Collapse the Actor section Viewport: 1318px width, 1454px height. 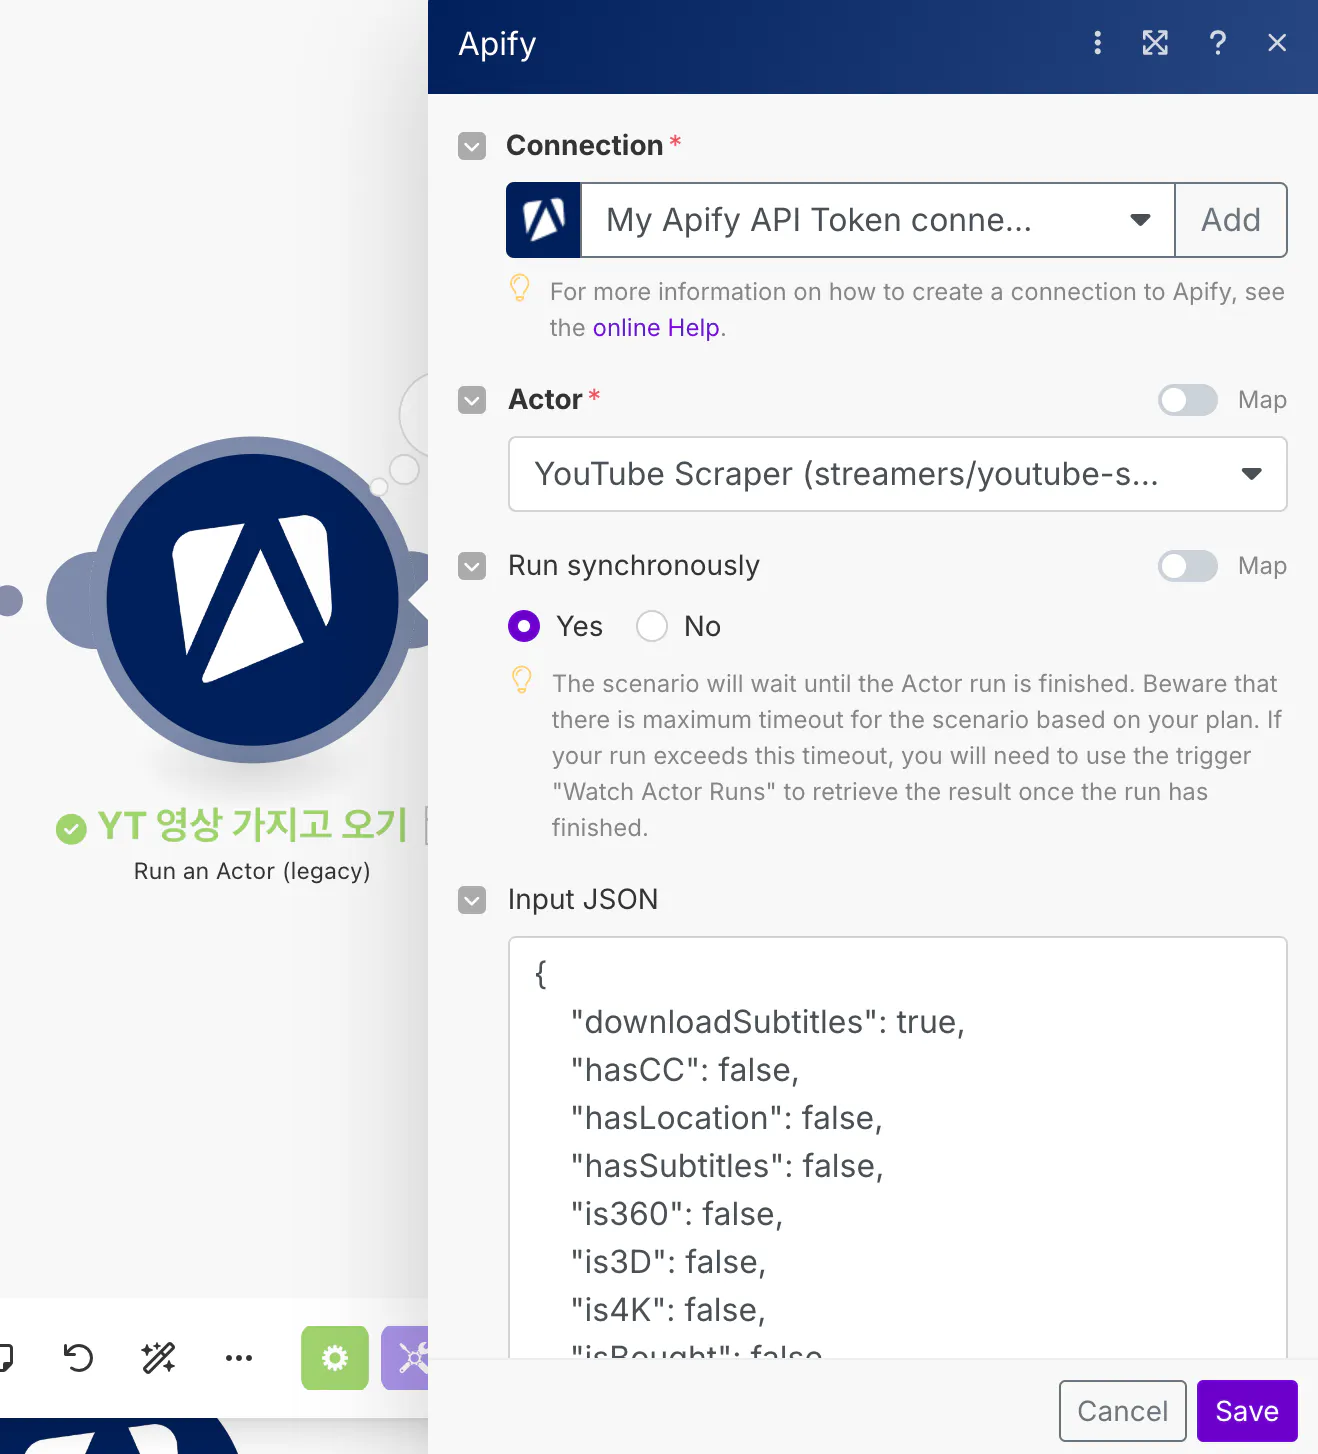point(472,400)
